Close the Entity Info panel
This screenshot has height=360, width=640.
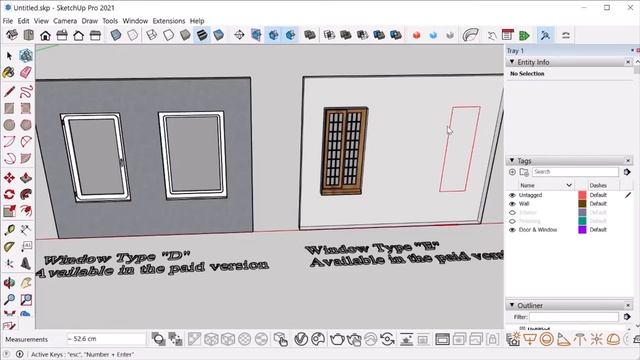click(x=628, y=62)
